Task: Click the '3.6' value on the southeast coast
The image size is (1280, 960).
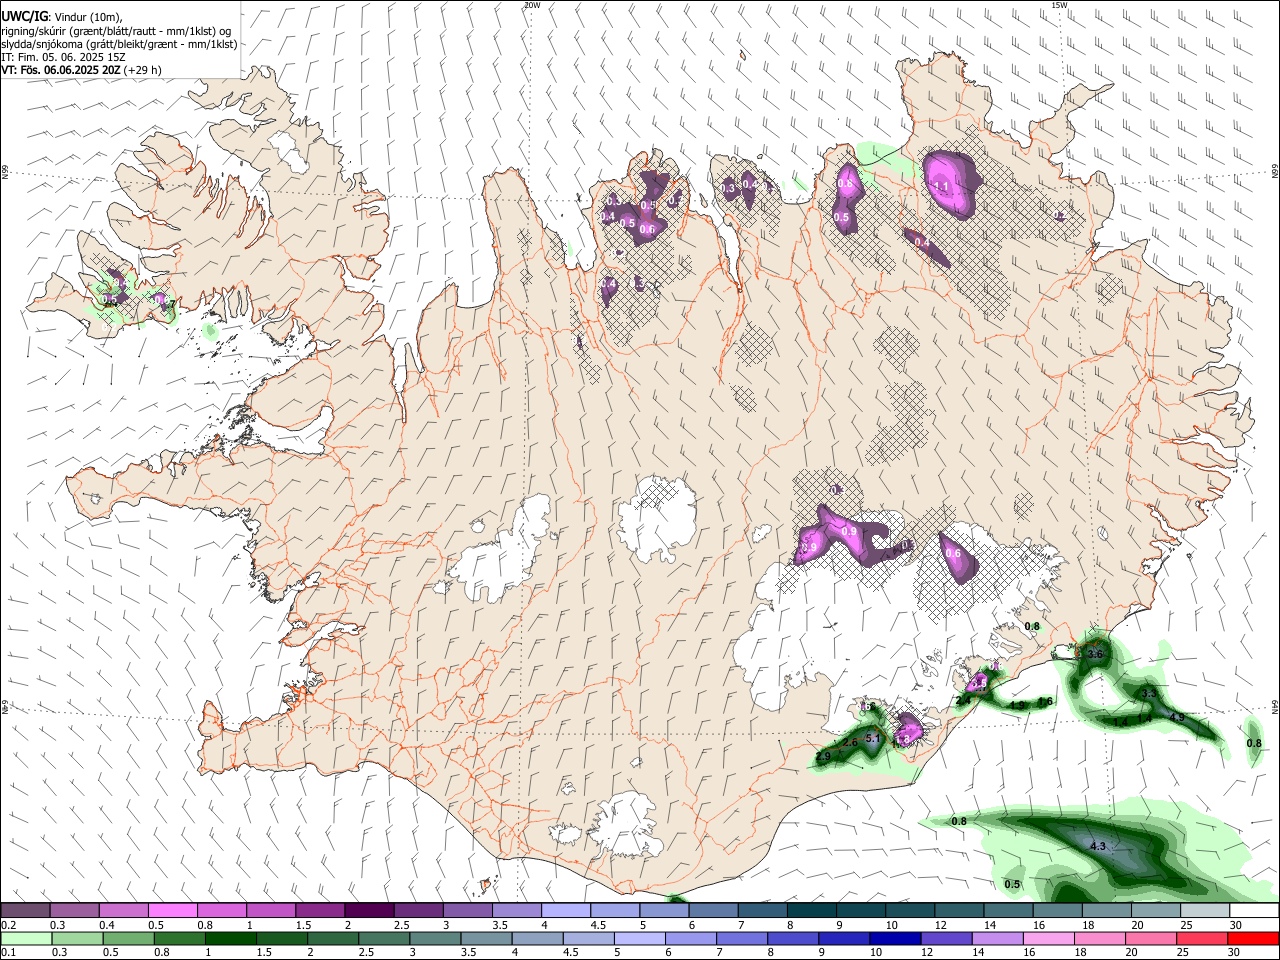Action: (x=1094, y=654)
